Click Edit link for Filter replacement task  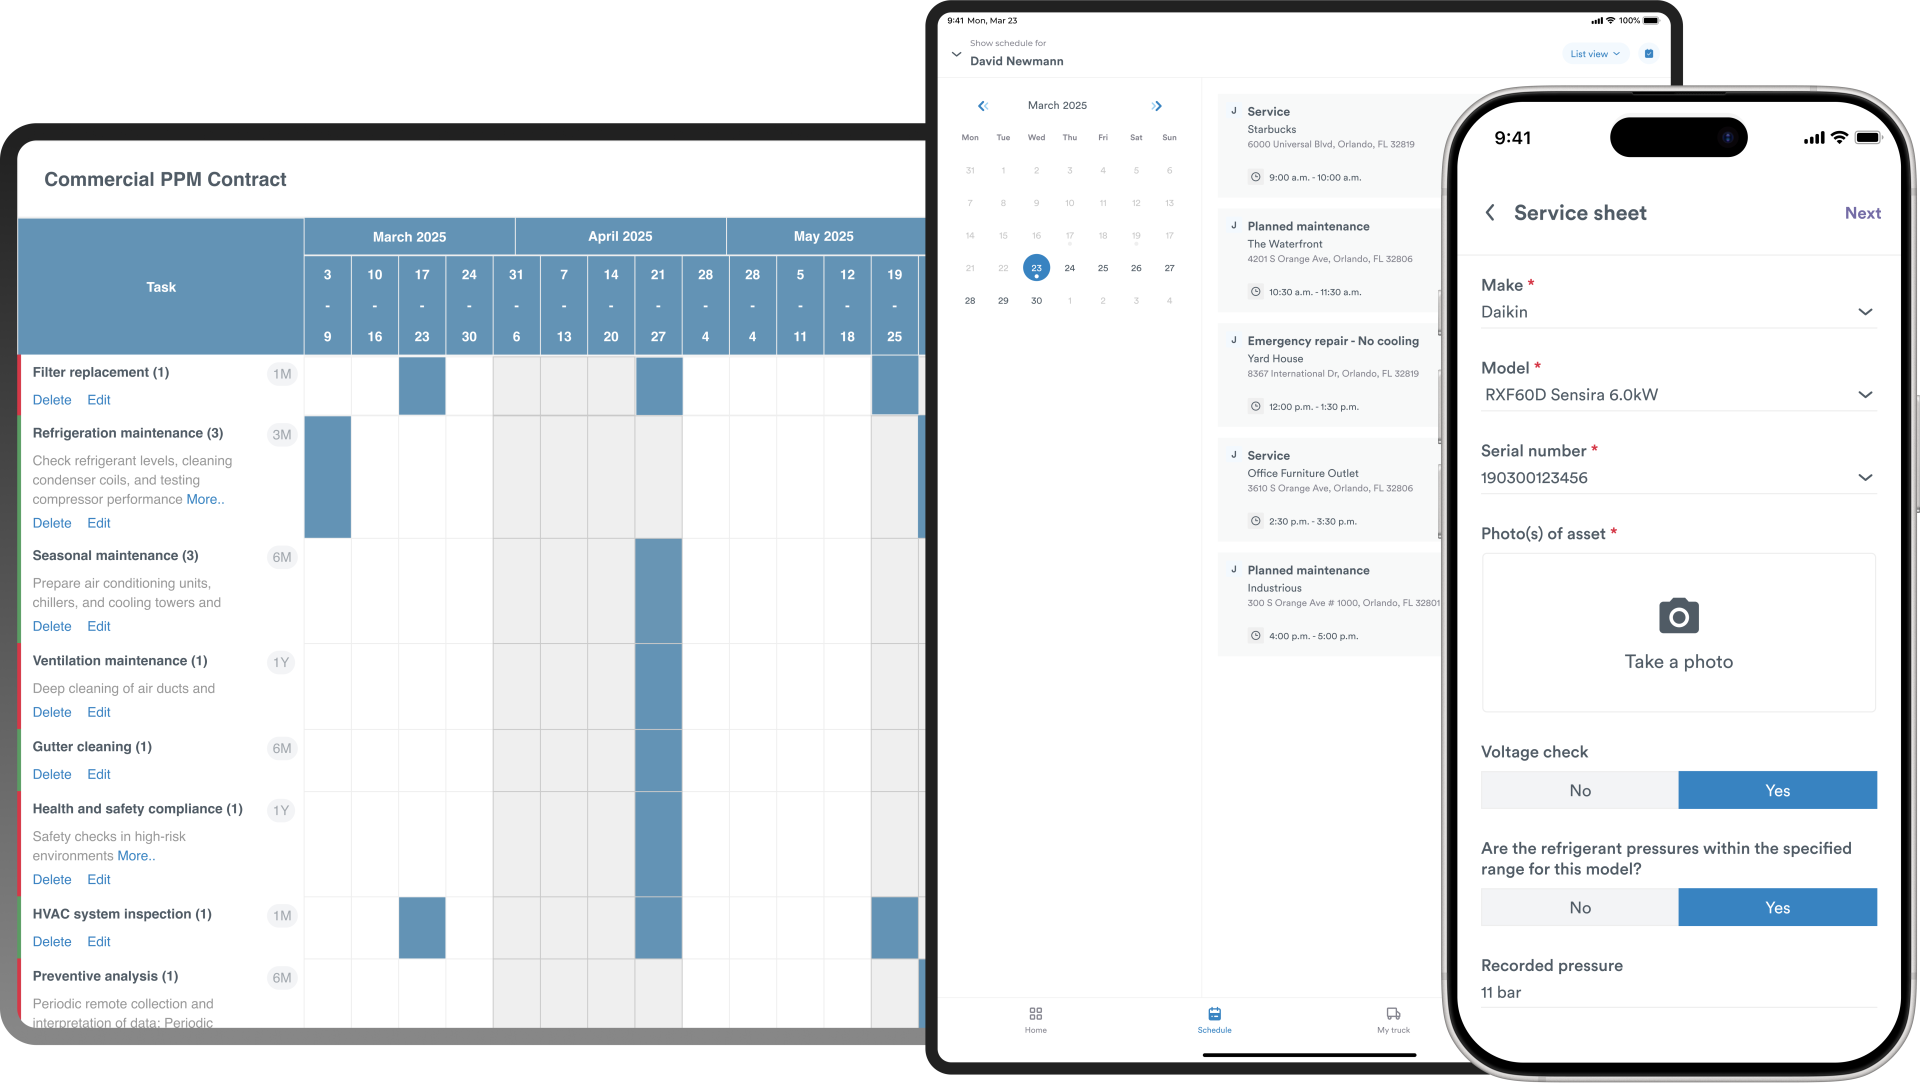98,400
